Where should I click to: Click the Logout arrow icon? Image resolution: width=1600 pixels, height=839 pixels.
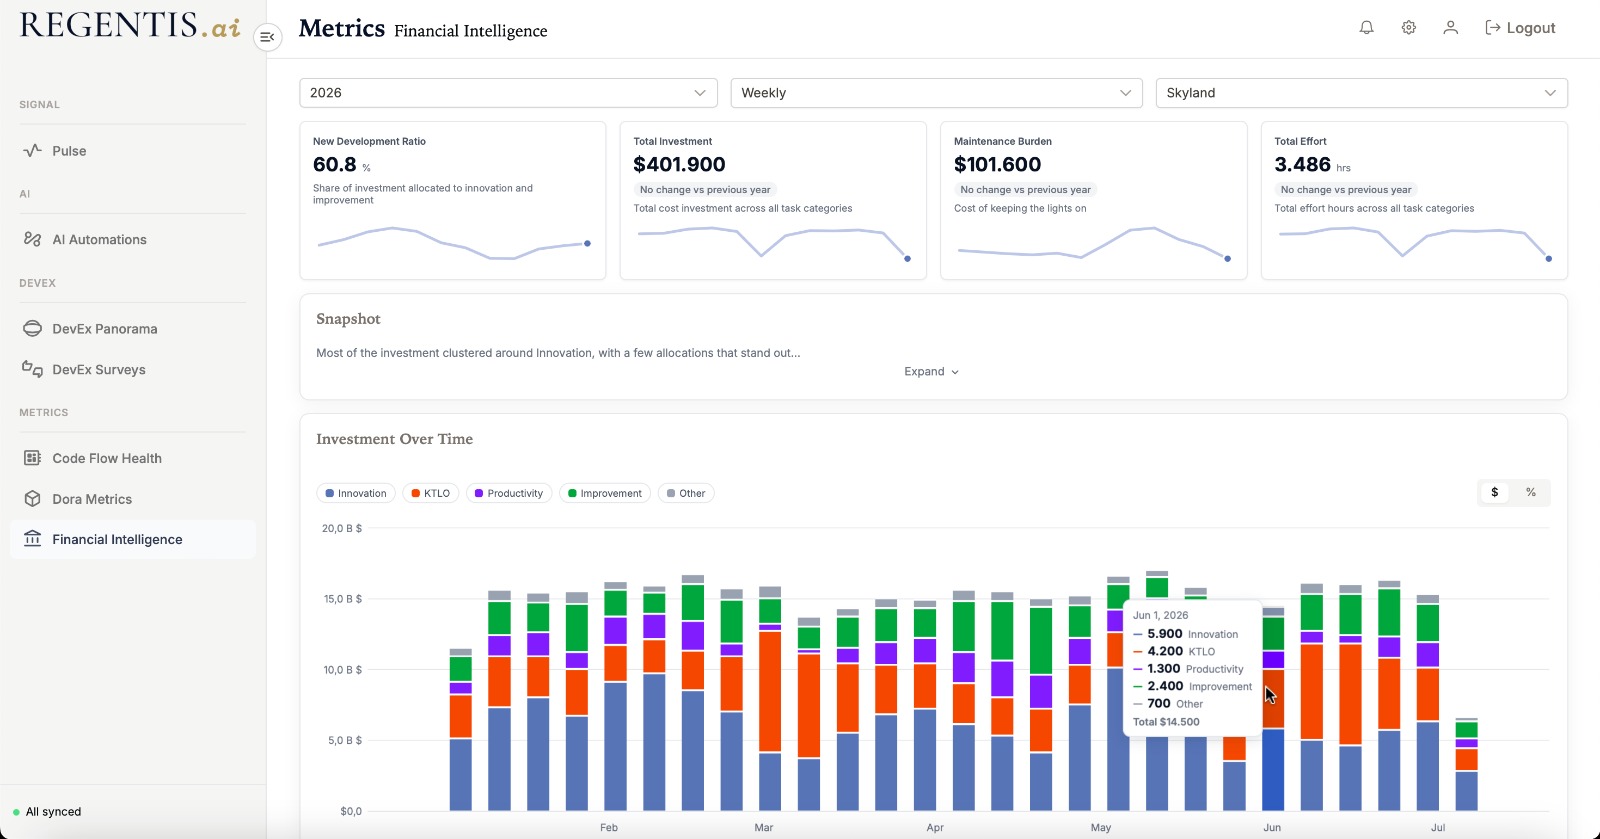[1493, 28]
